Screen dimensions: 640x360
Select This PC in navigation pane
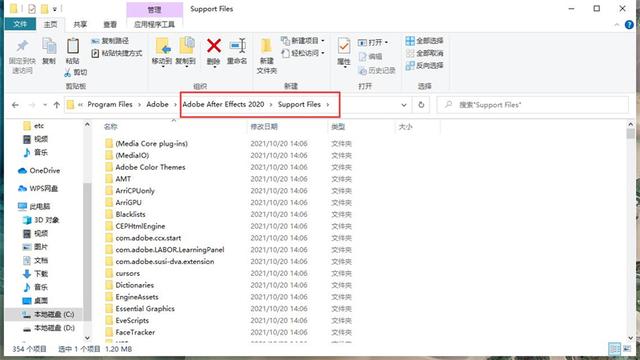(x=34, y=206)
